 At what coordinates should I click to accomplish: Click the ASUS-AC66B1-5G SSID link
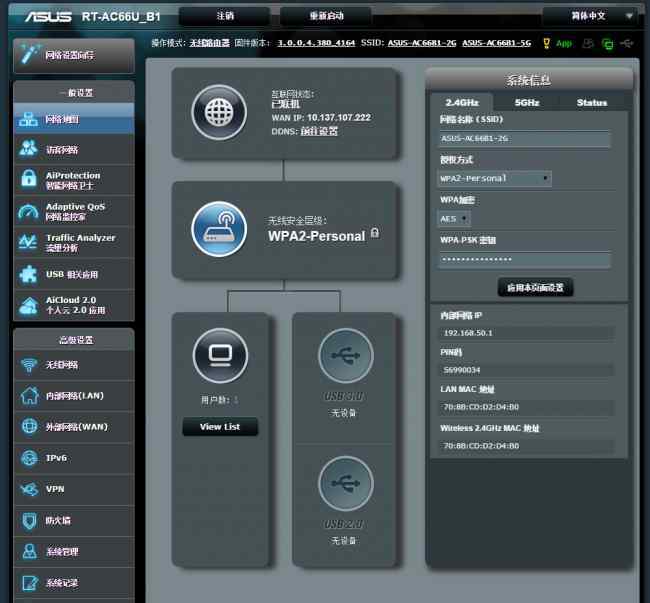coord(497,43)
